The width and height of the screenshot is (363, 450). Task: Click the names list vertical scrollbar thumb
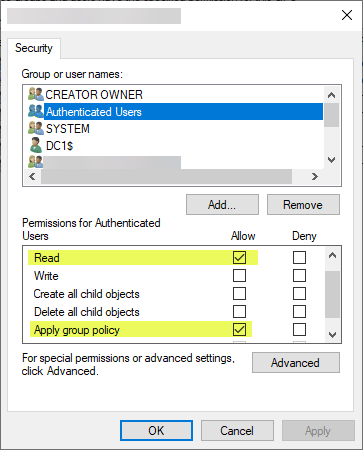[x=331, y=115]
